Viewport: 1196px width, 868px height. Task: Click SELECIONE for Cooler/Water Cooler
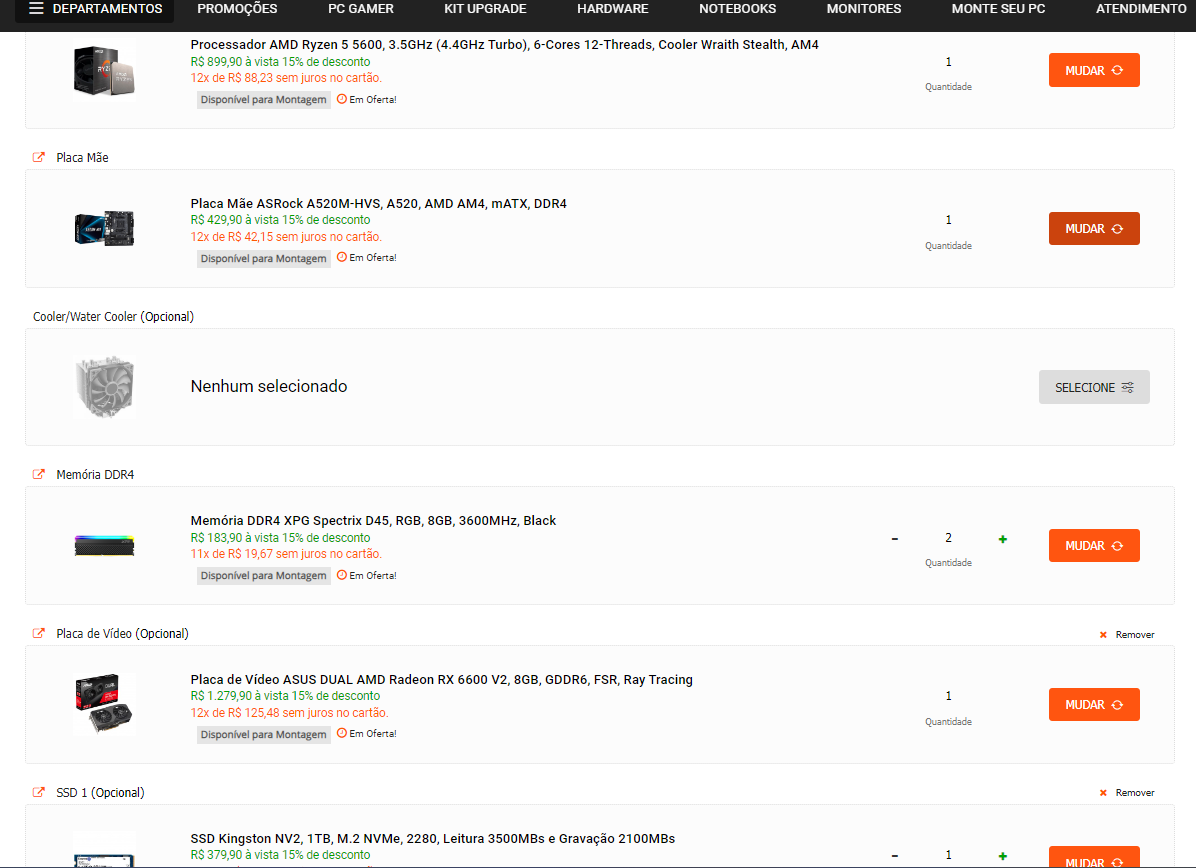click(x=1094, y=387)
